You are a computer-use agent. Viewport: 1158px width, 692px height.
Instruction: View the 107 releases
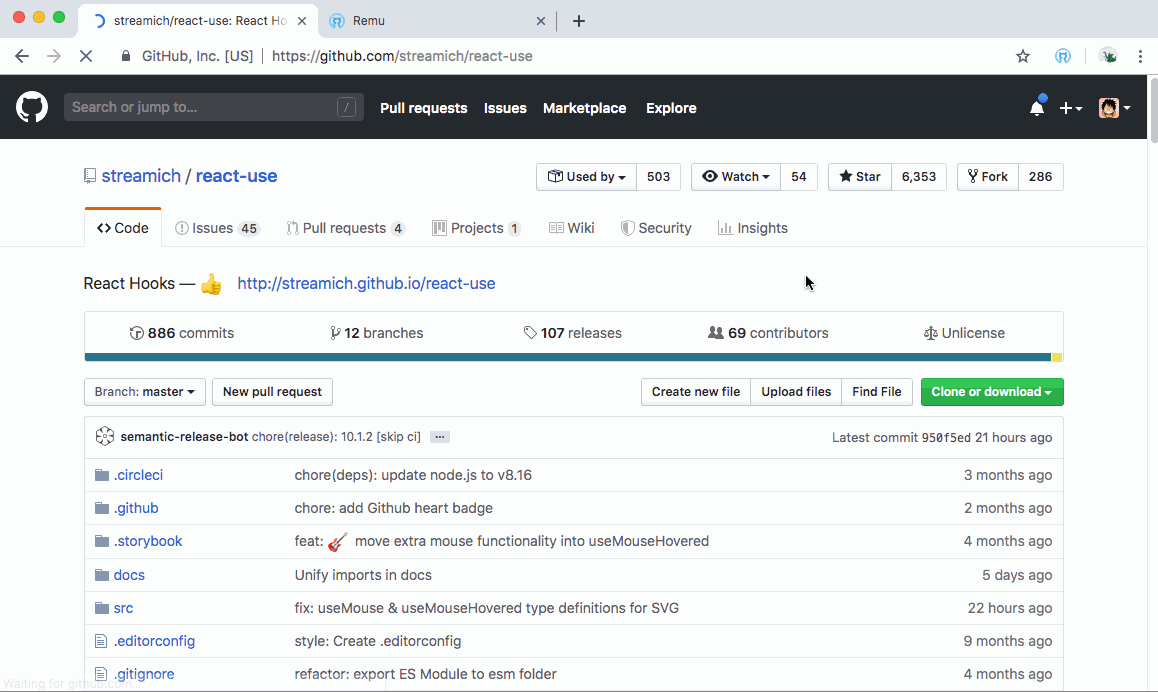coord(572,333)
